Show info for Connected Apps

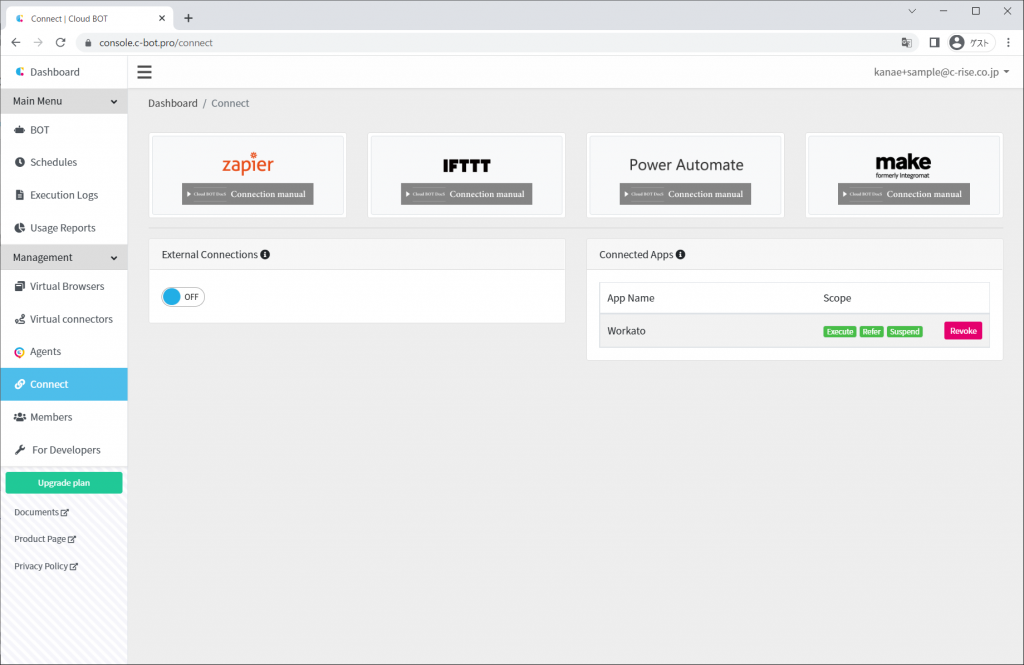coord(680,255)
